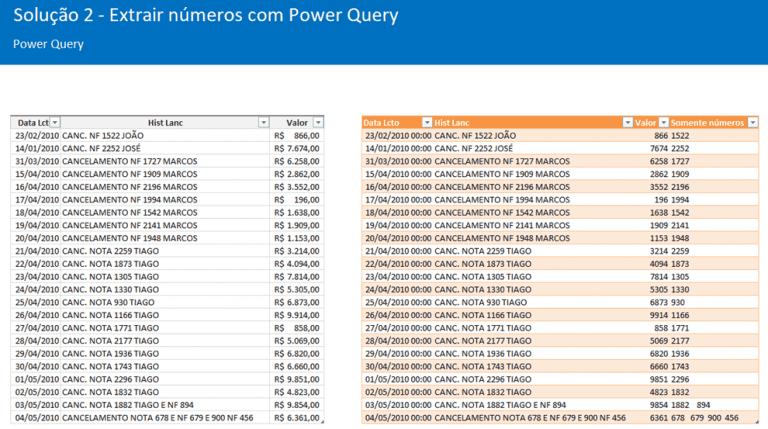Open Valor filter dropdown in left table
The height and width of the screenshot is (429, 768).
(318, 122)
